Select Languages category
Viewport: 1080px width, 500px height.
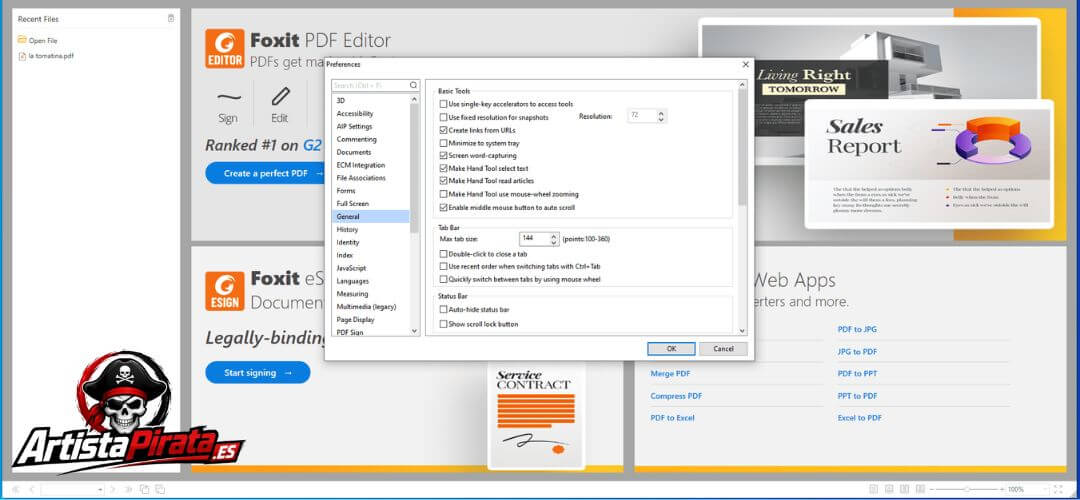click(353, 281)
